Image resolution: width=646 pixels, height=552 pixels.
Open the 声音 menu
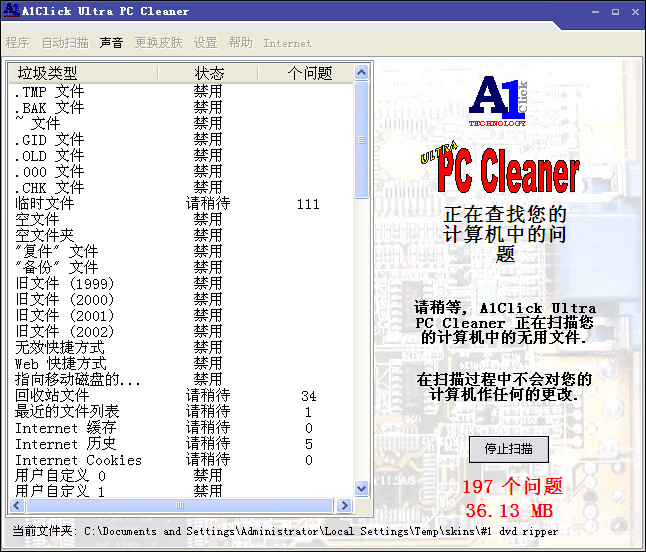(111, 43)
